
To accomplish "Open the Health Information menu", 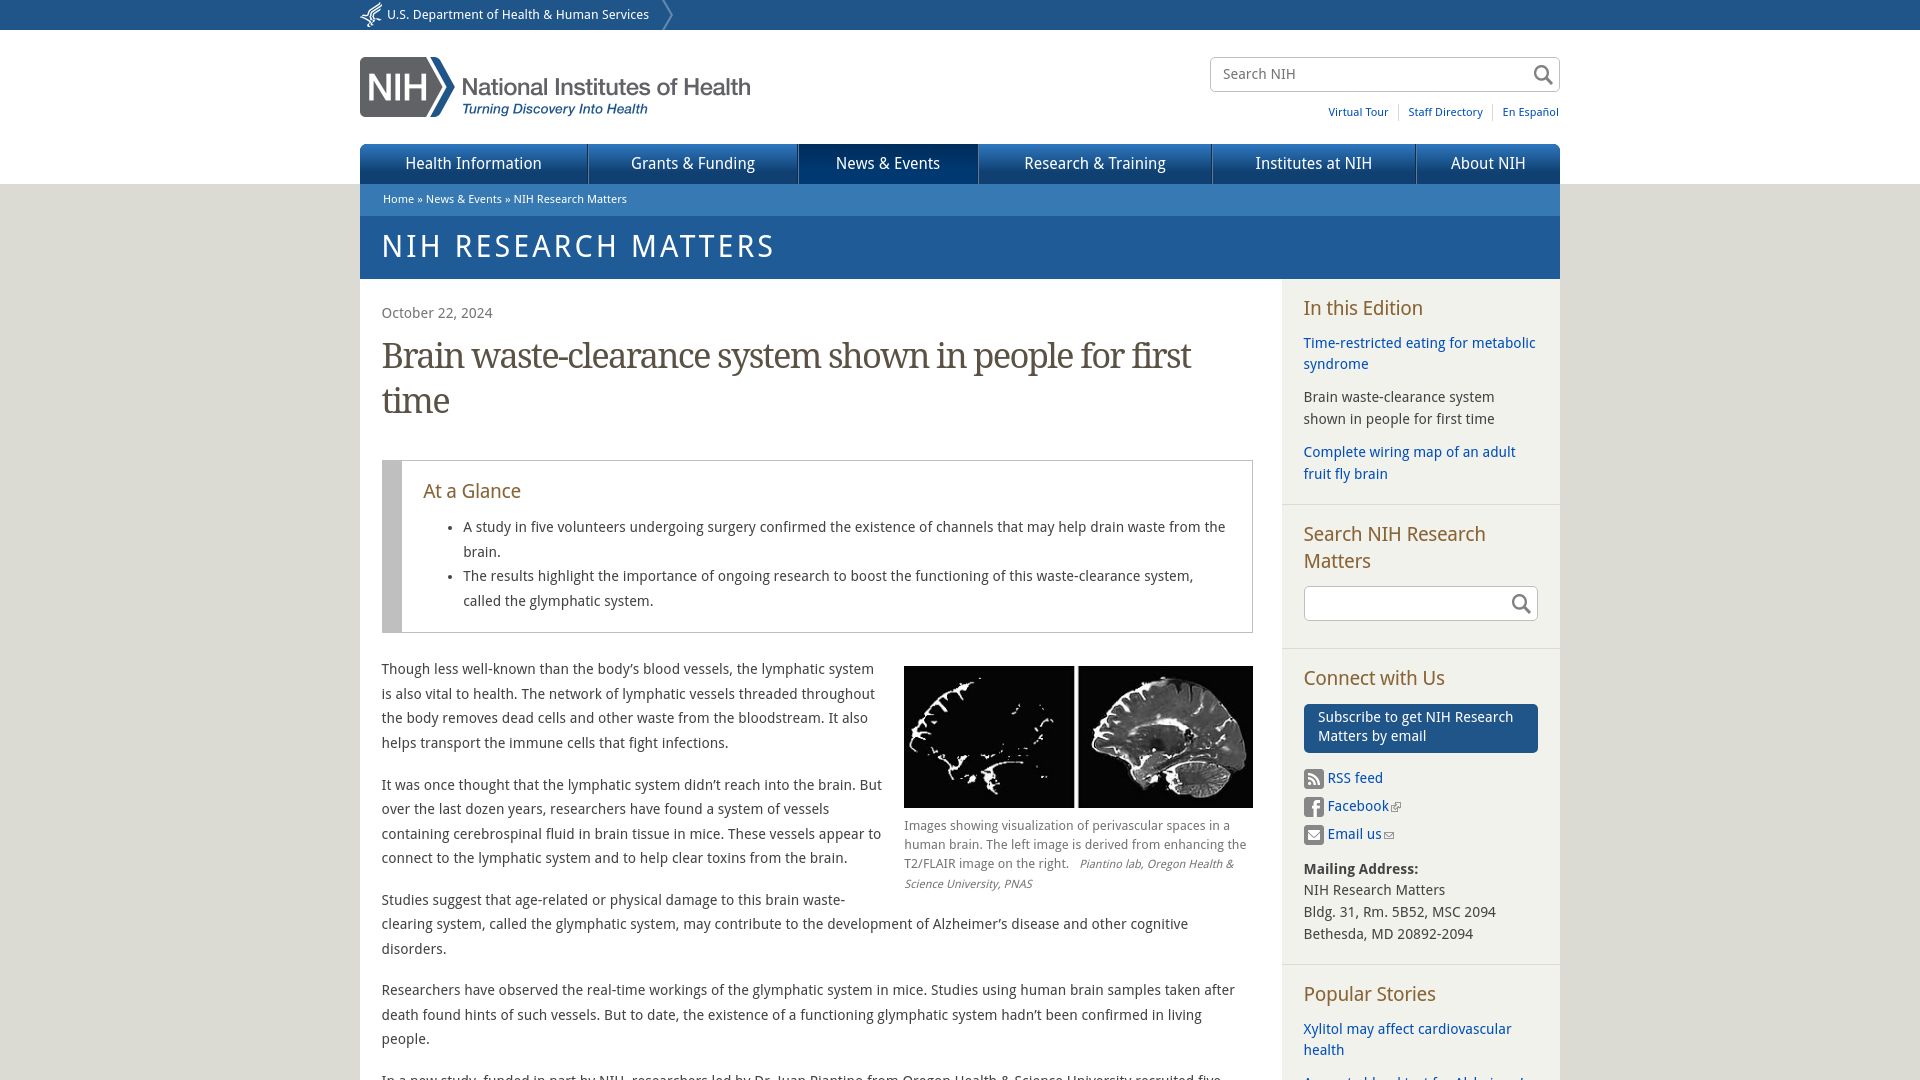I will point(473,164).
